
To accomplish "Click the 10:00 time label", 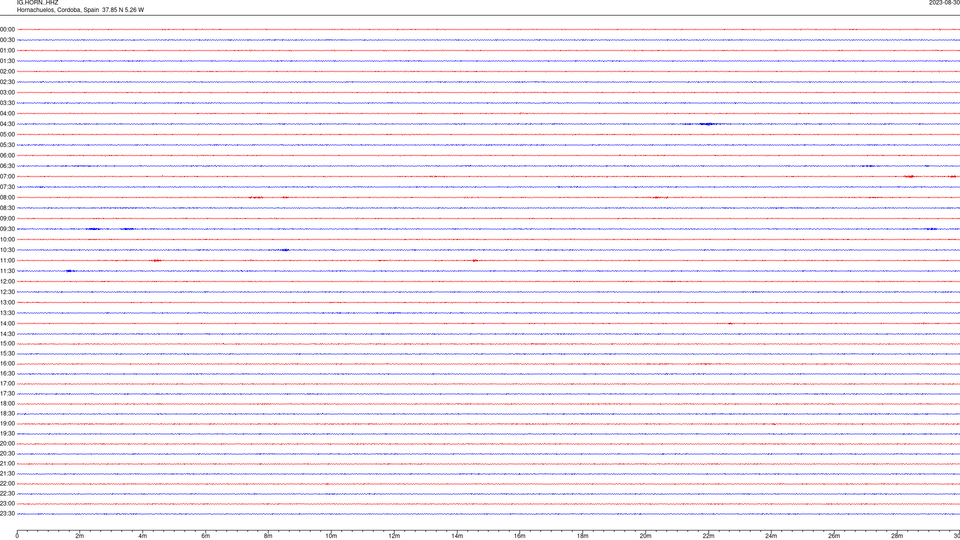I will [x=7, y=239].
